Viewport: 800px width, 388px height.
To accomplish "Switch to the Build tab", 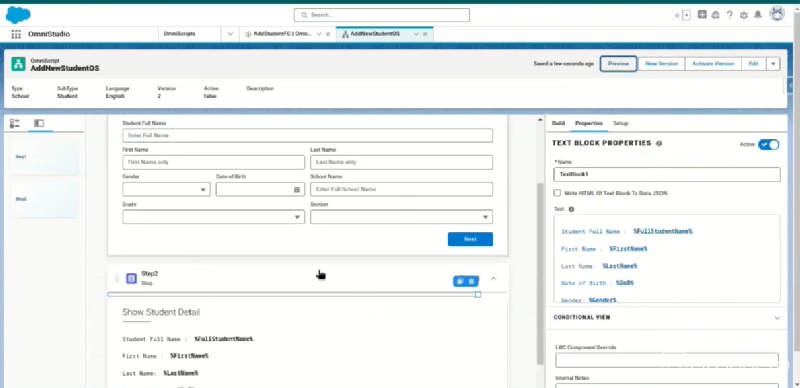I will 558,123.
